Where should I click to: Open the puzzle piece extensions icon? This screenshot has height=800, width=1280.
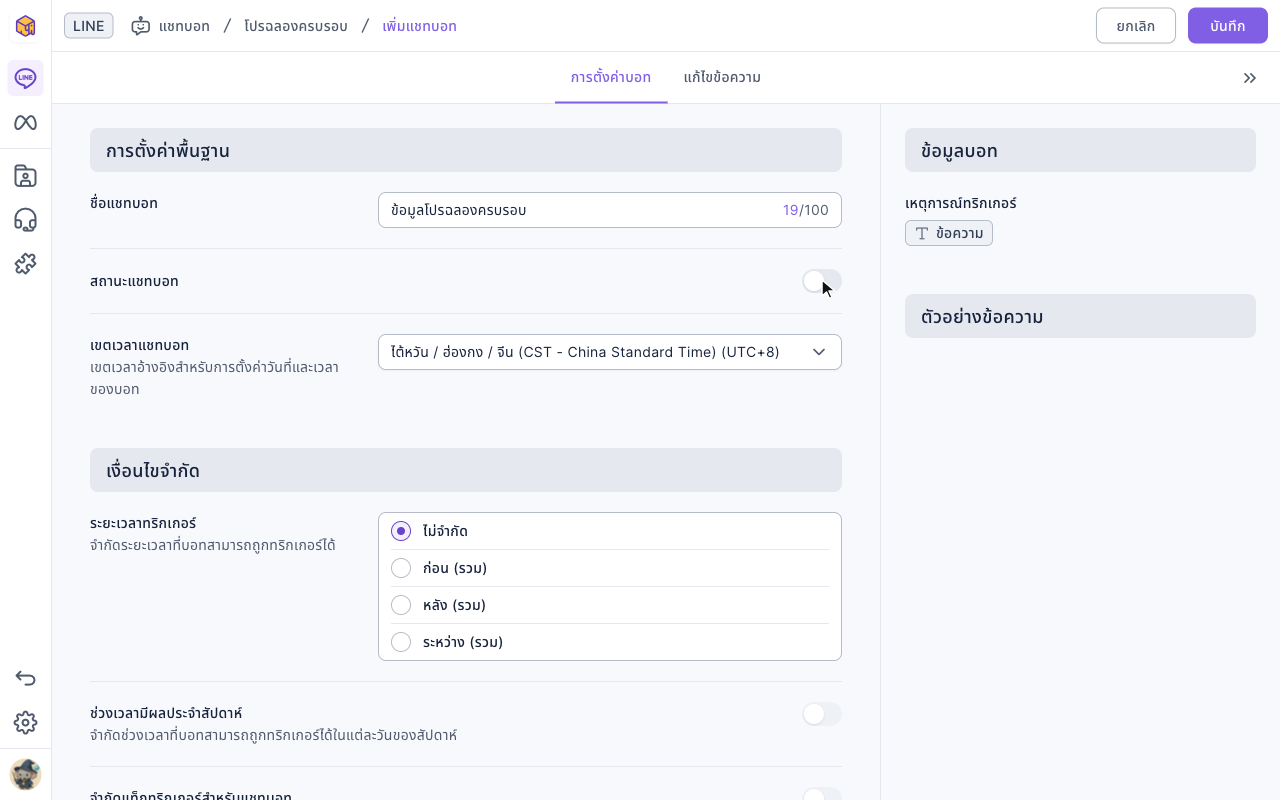(x=25, y=264)
